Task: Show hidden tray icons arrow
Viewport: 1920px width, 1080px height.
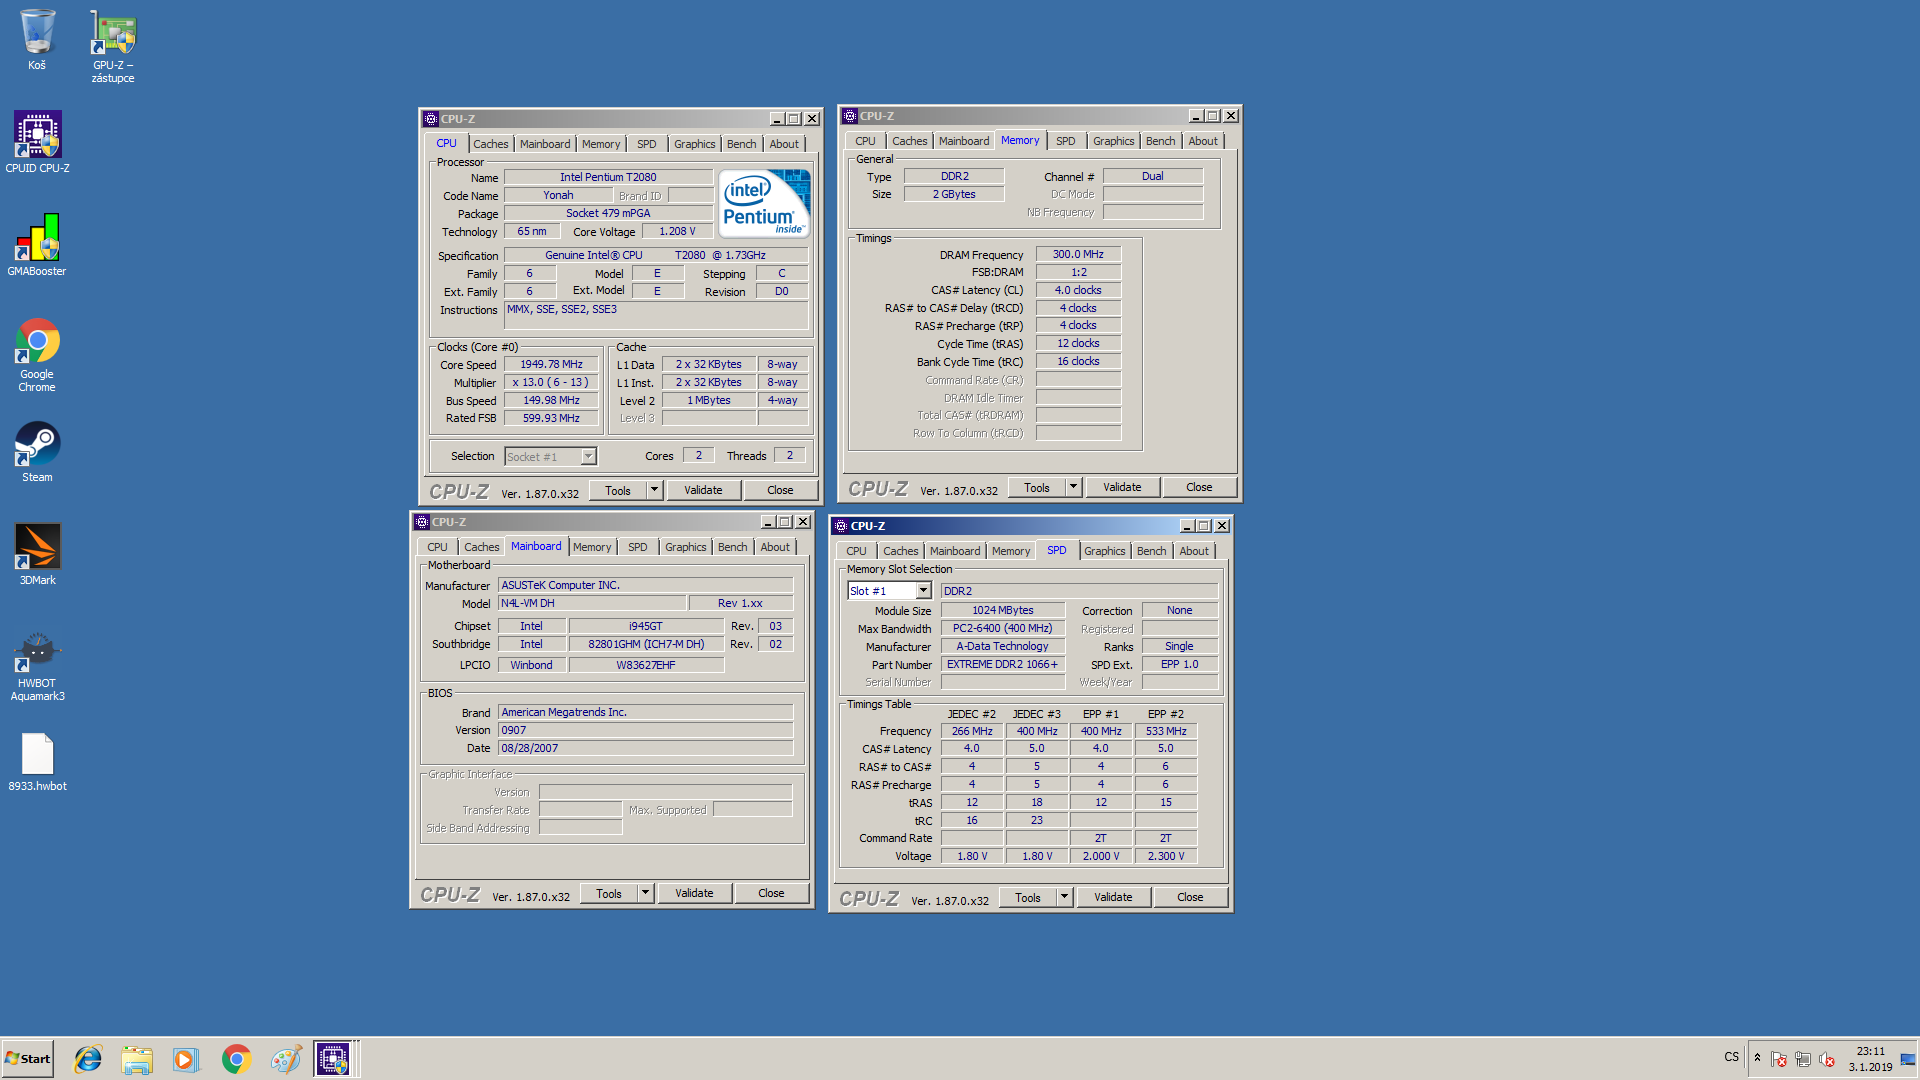Action: point(1757,1058)
